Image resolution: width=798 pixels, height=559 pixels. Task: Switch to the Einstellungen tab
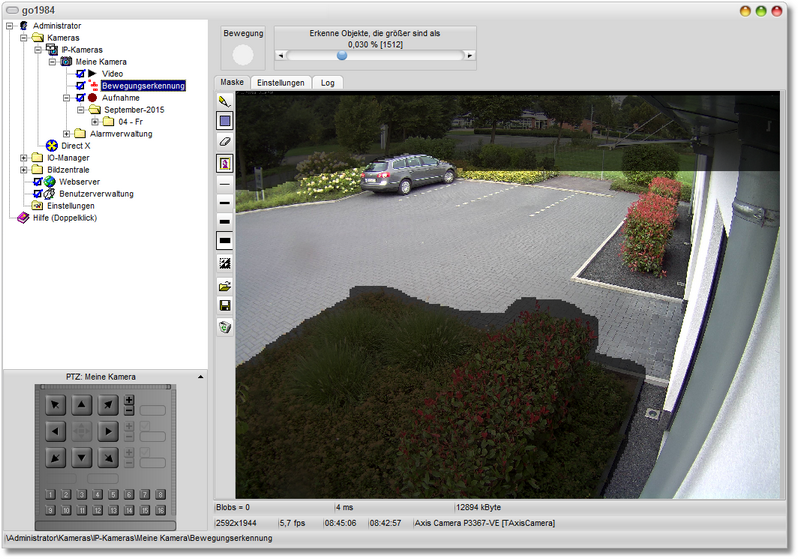pyautogui.click(x=280, y=83)
